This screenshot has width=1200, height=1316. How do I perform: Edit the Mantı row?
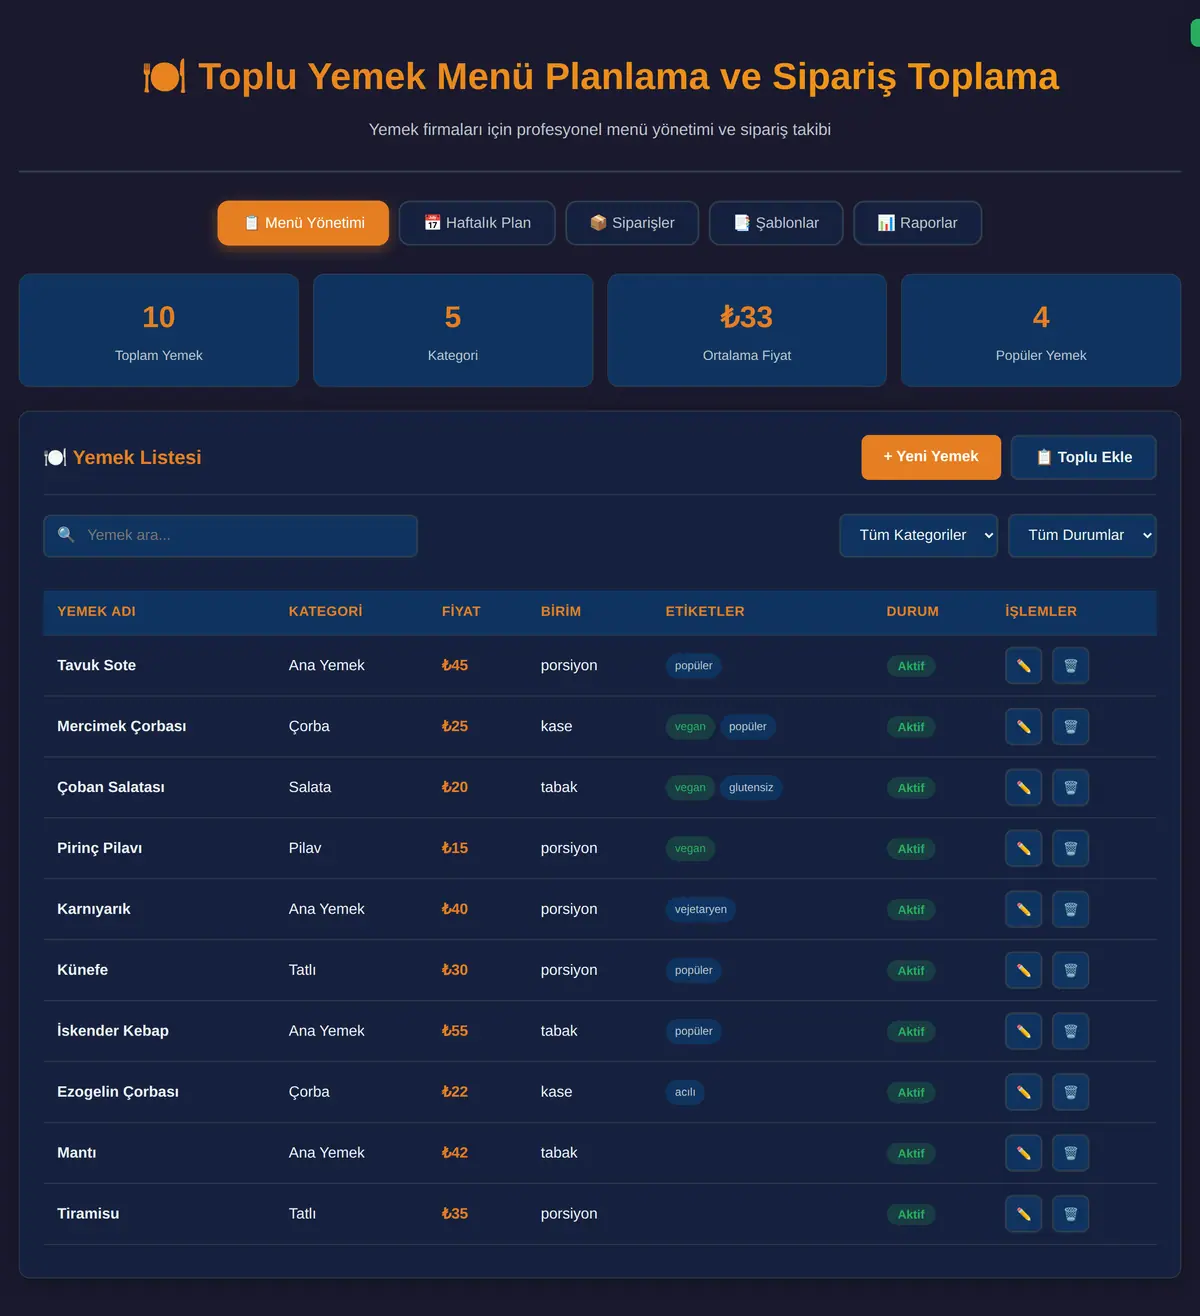pos(1023,1154)
